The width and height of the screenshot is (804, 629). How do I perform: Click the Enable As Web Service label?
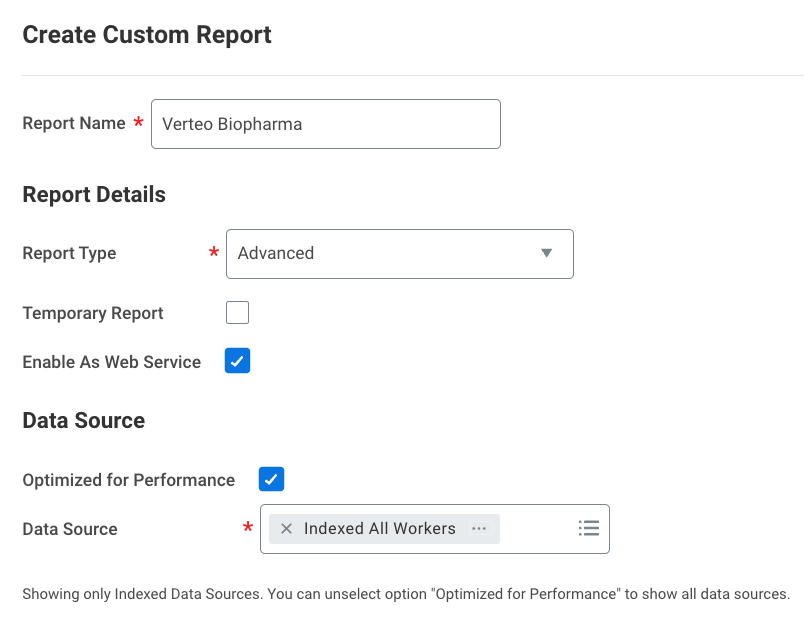click(111, 362)
